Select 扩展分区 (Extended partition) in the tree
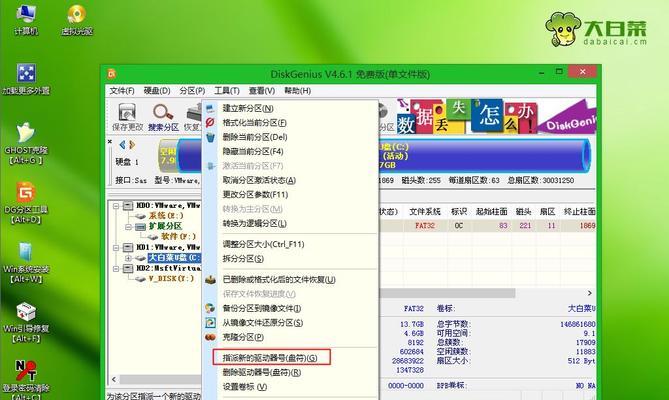The width and height of the screenshot is (669, 400). [164, 225]
